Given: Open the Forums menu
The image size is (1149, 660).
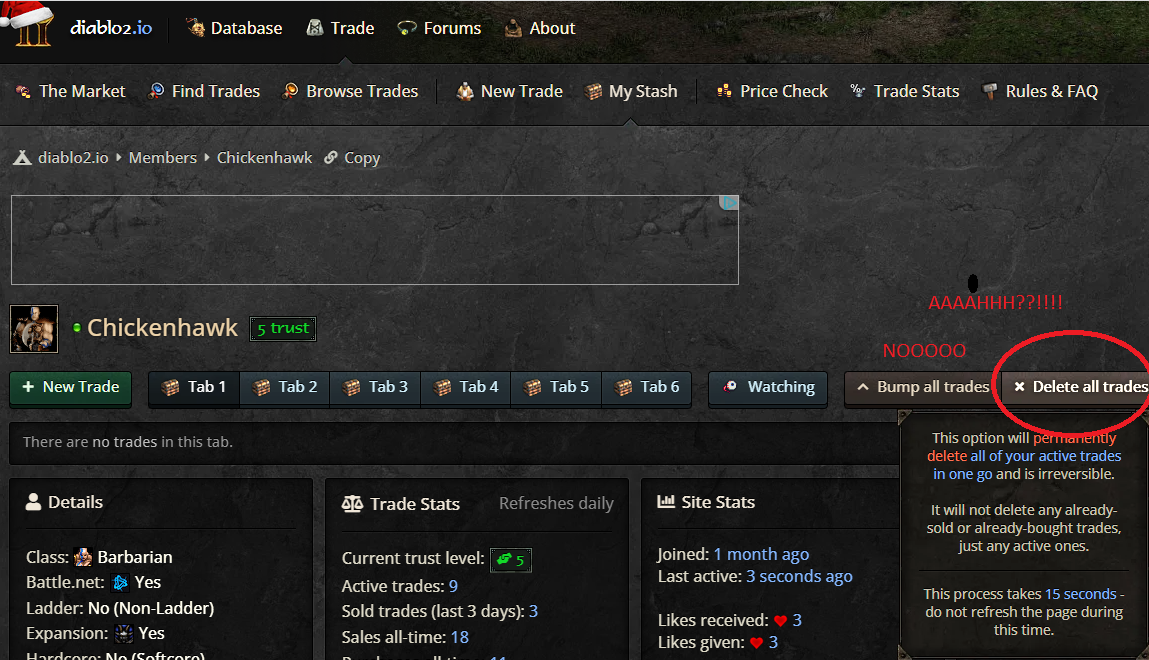Looking at the screenshot, I should pos(439,29).
